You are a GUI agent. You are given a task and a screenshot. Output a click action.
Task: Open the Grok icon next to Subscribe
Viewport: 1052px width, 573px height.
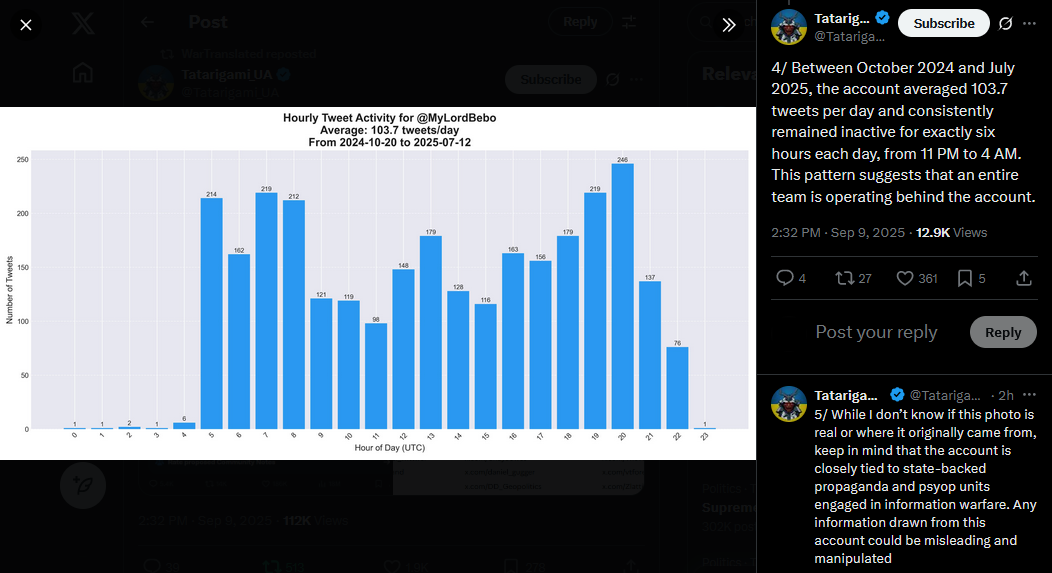click(1005, 23)
